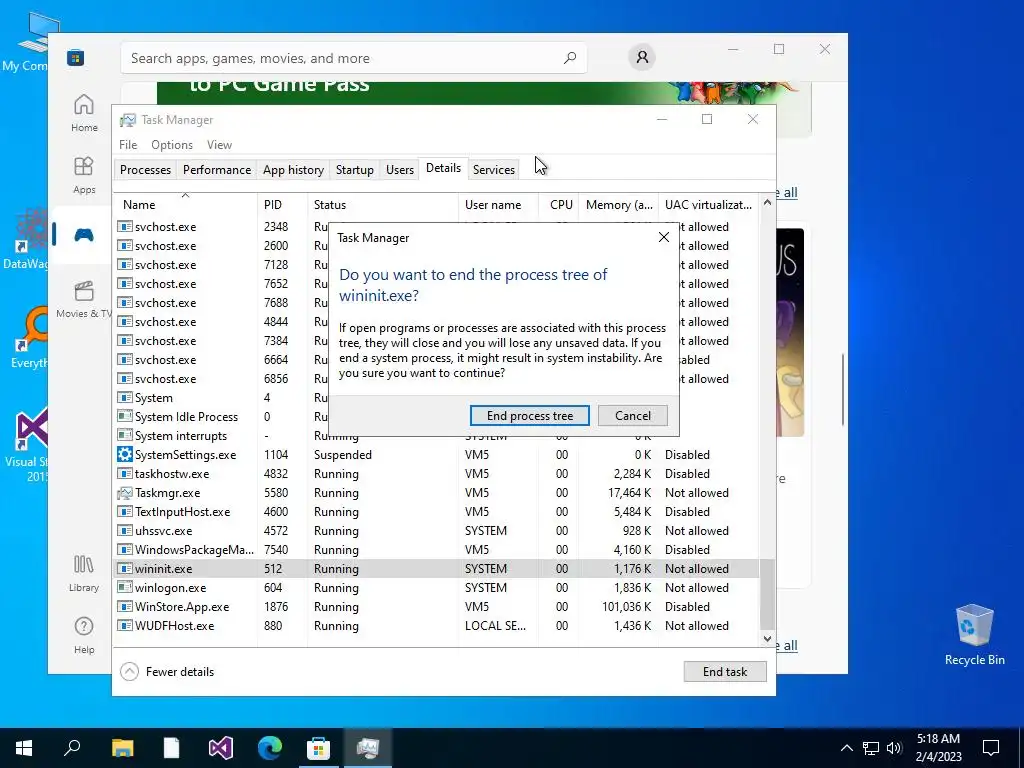The width and height of the screenshot is (1024, 768).
Task: Open the Services tab
Action: (494, 169)
